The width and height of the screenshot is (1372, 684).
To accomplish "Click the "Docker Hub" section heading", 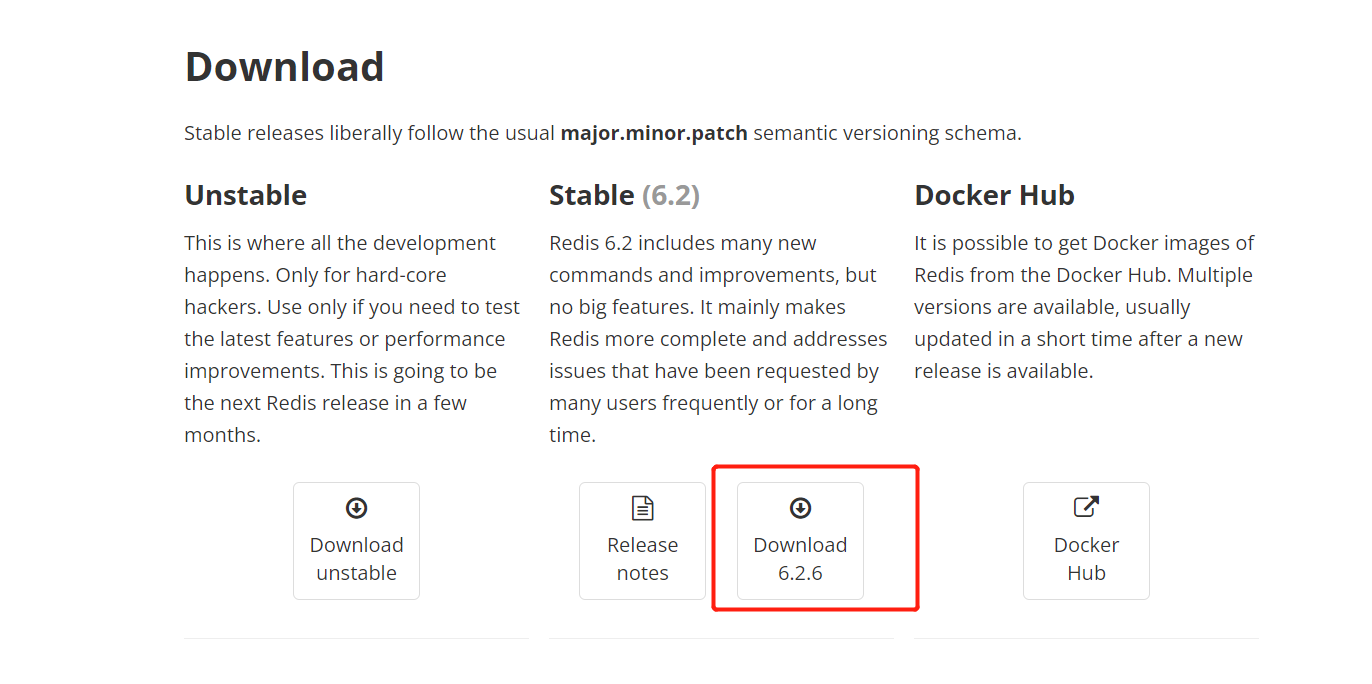I will [x=994, y=195].
